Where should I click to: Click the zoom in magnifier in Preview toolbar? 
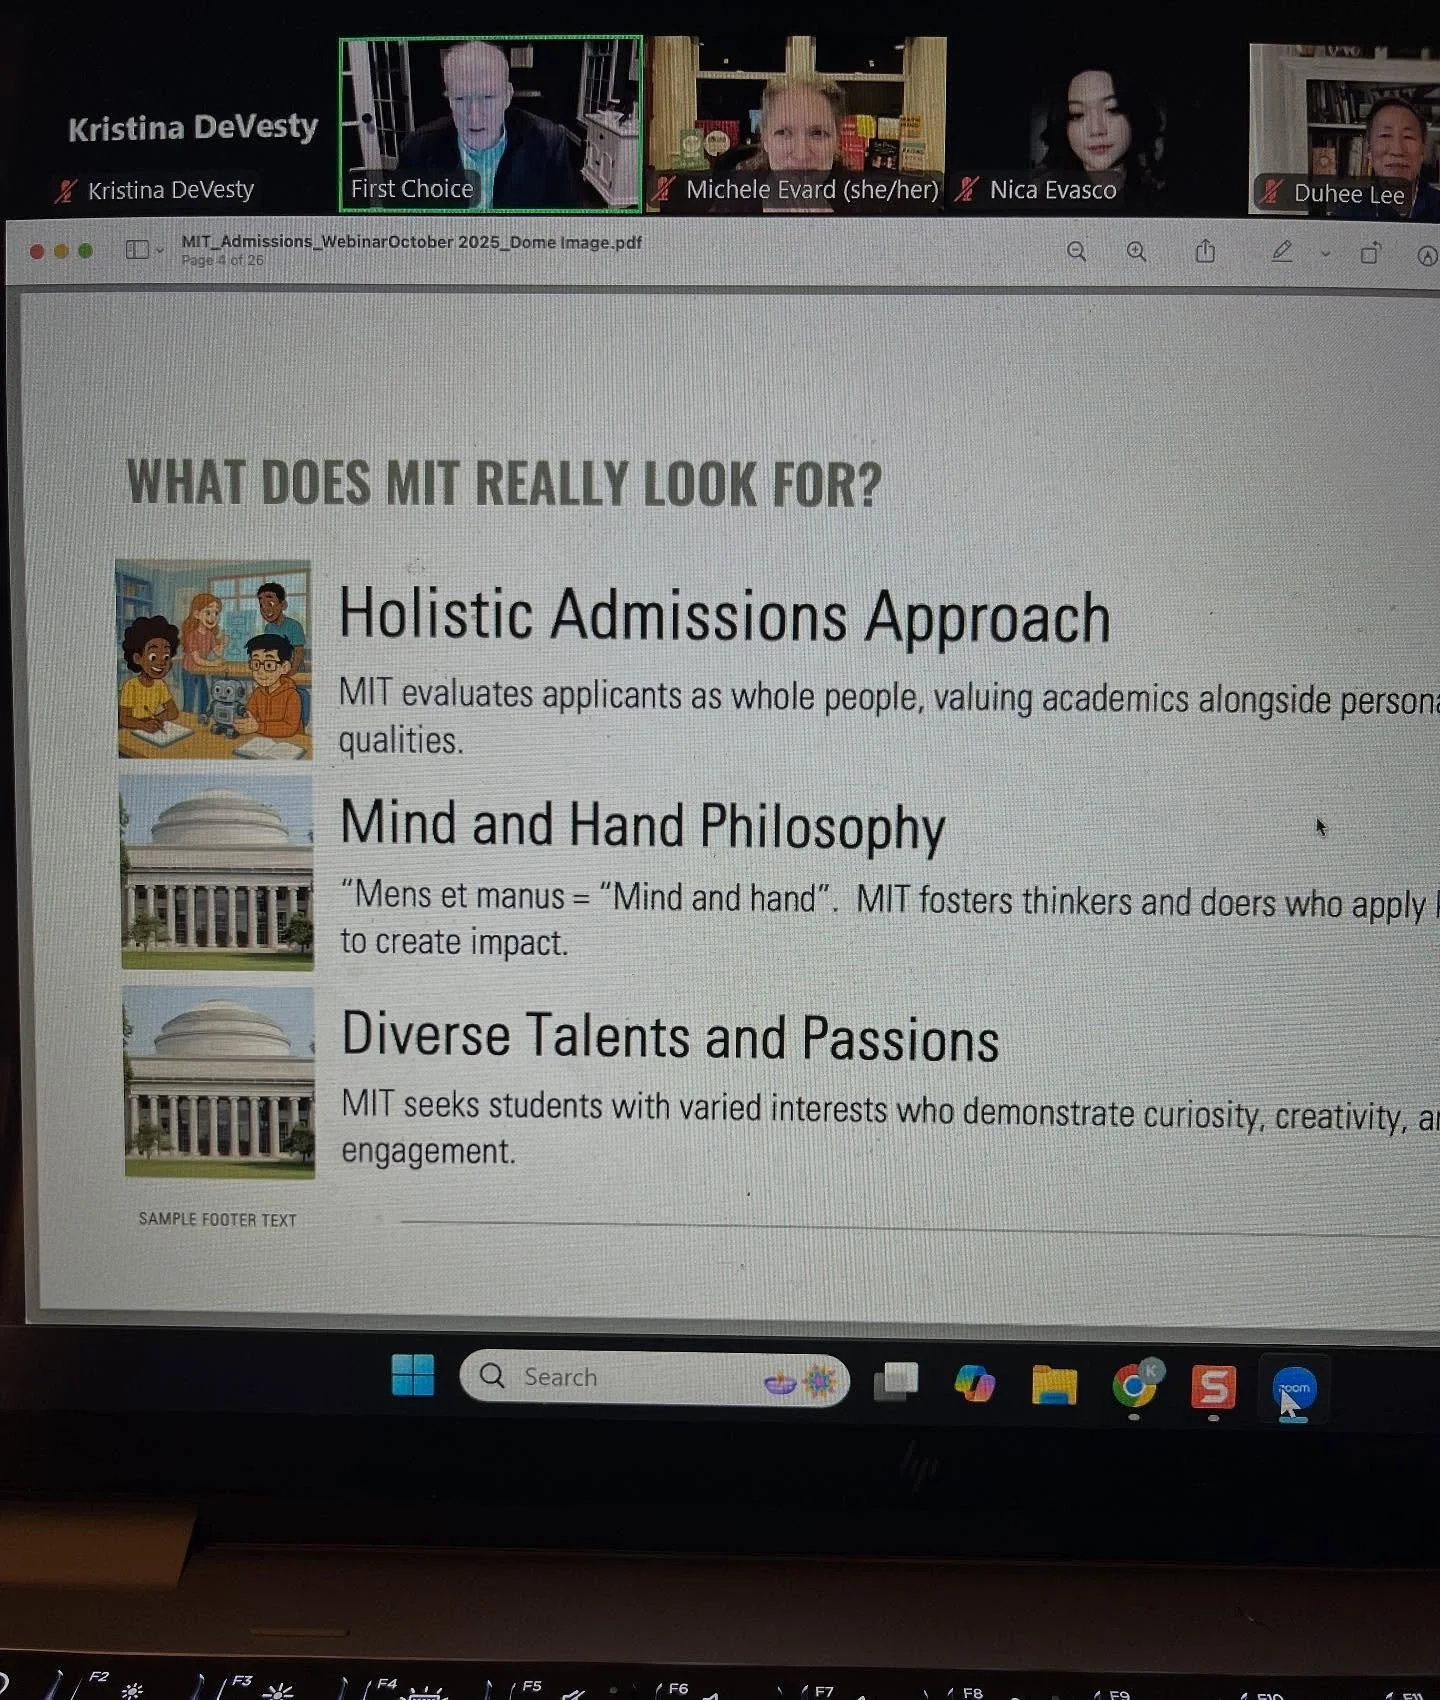coord(1137,252)
